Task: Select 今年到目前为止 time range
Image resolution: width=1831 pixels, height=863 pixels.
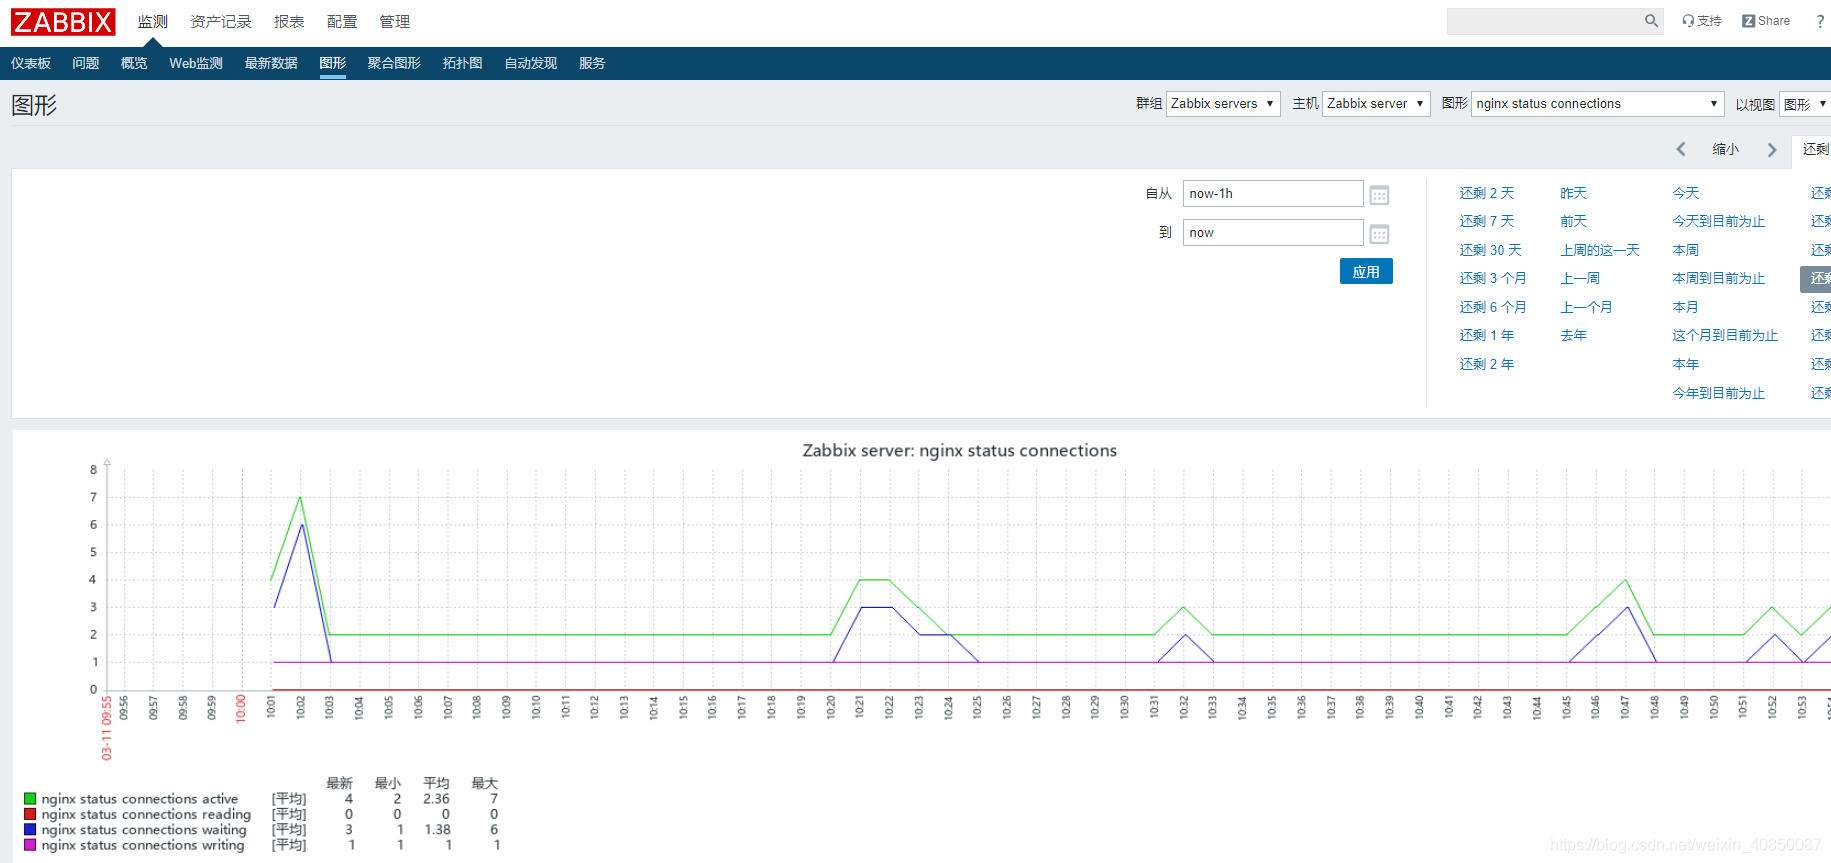Action: point(1719,393)
